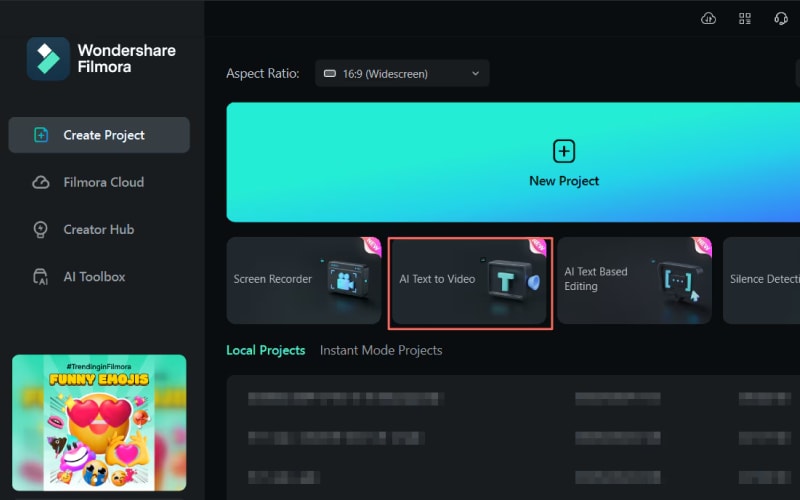The height and width of the screenshot is (500, 800).
Task: Click the Text Based Editing bracket icon
Action: click(x=679, y=282)
